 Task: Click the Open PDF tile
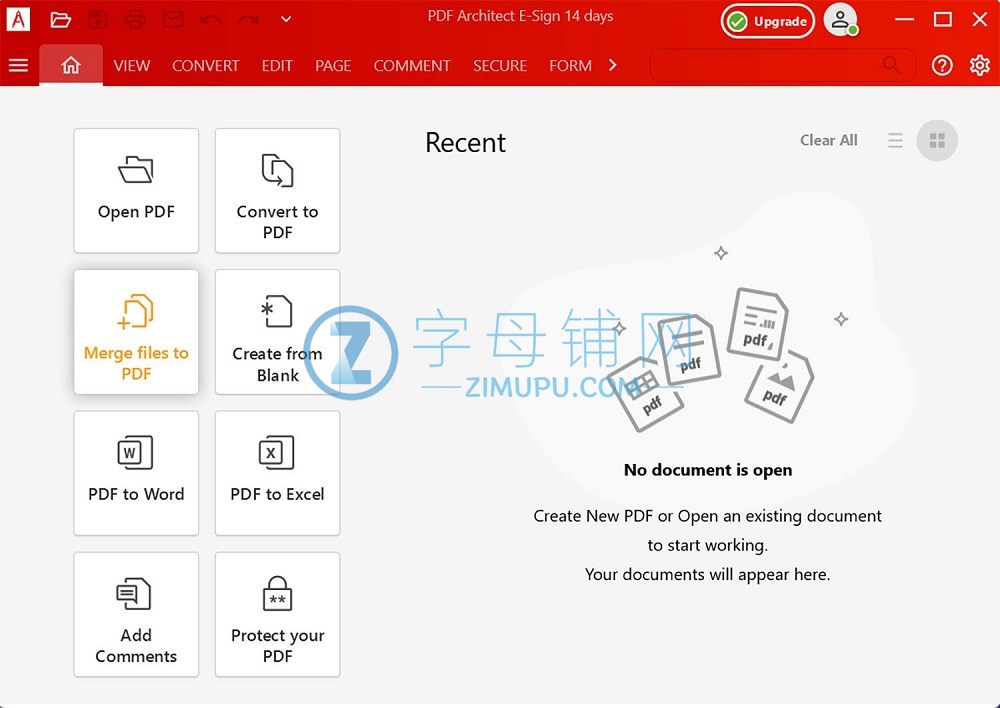pyautogui.click(x=136, y=191)
